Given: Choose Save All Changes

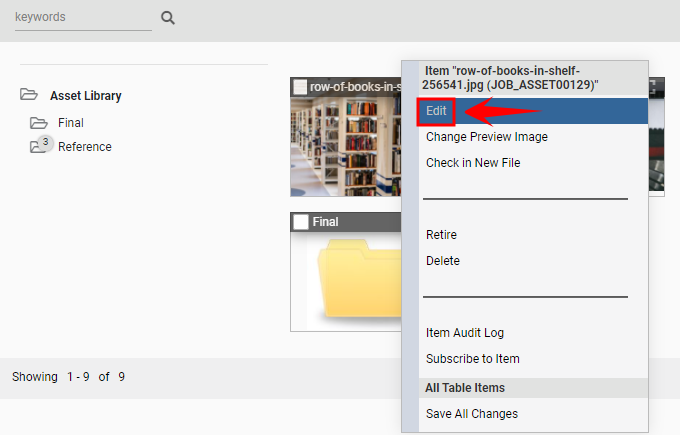Looking at the screenshot, I should coord(533,414).
